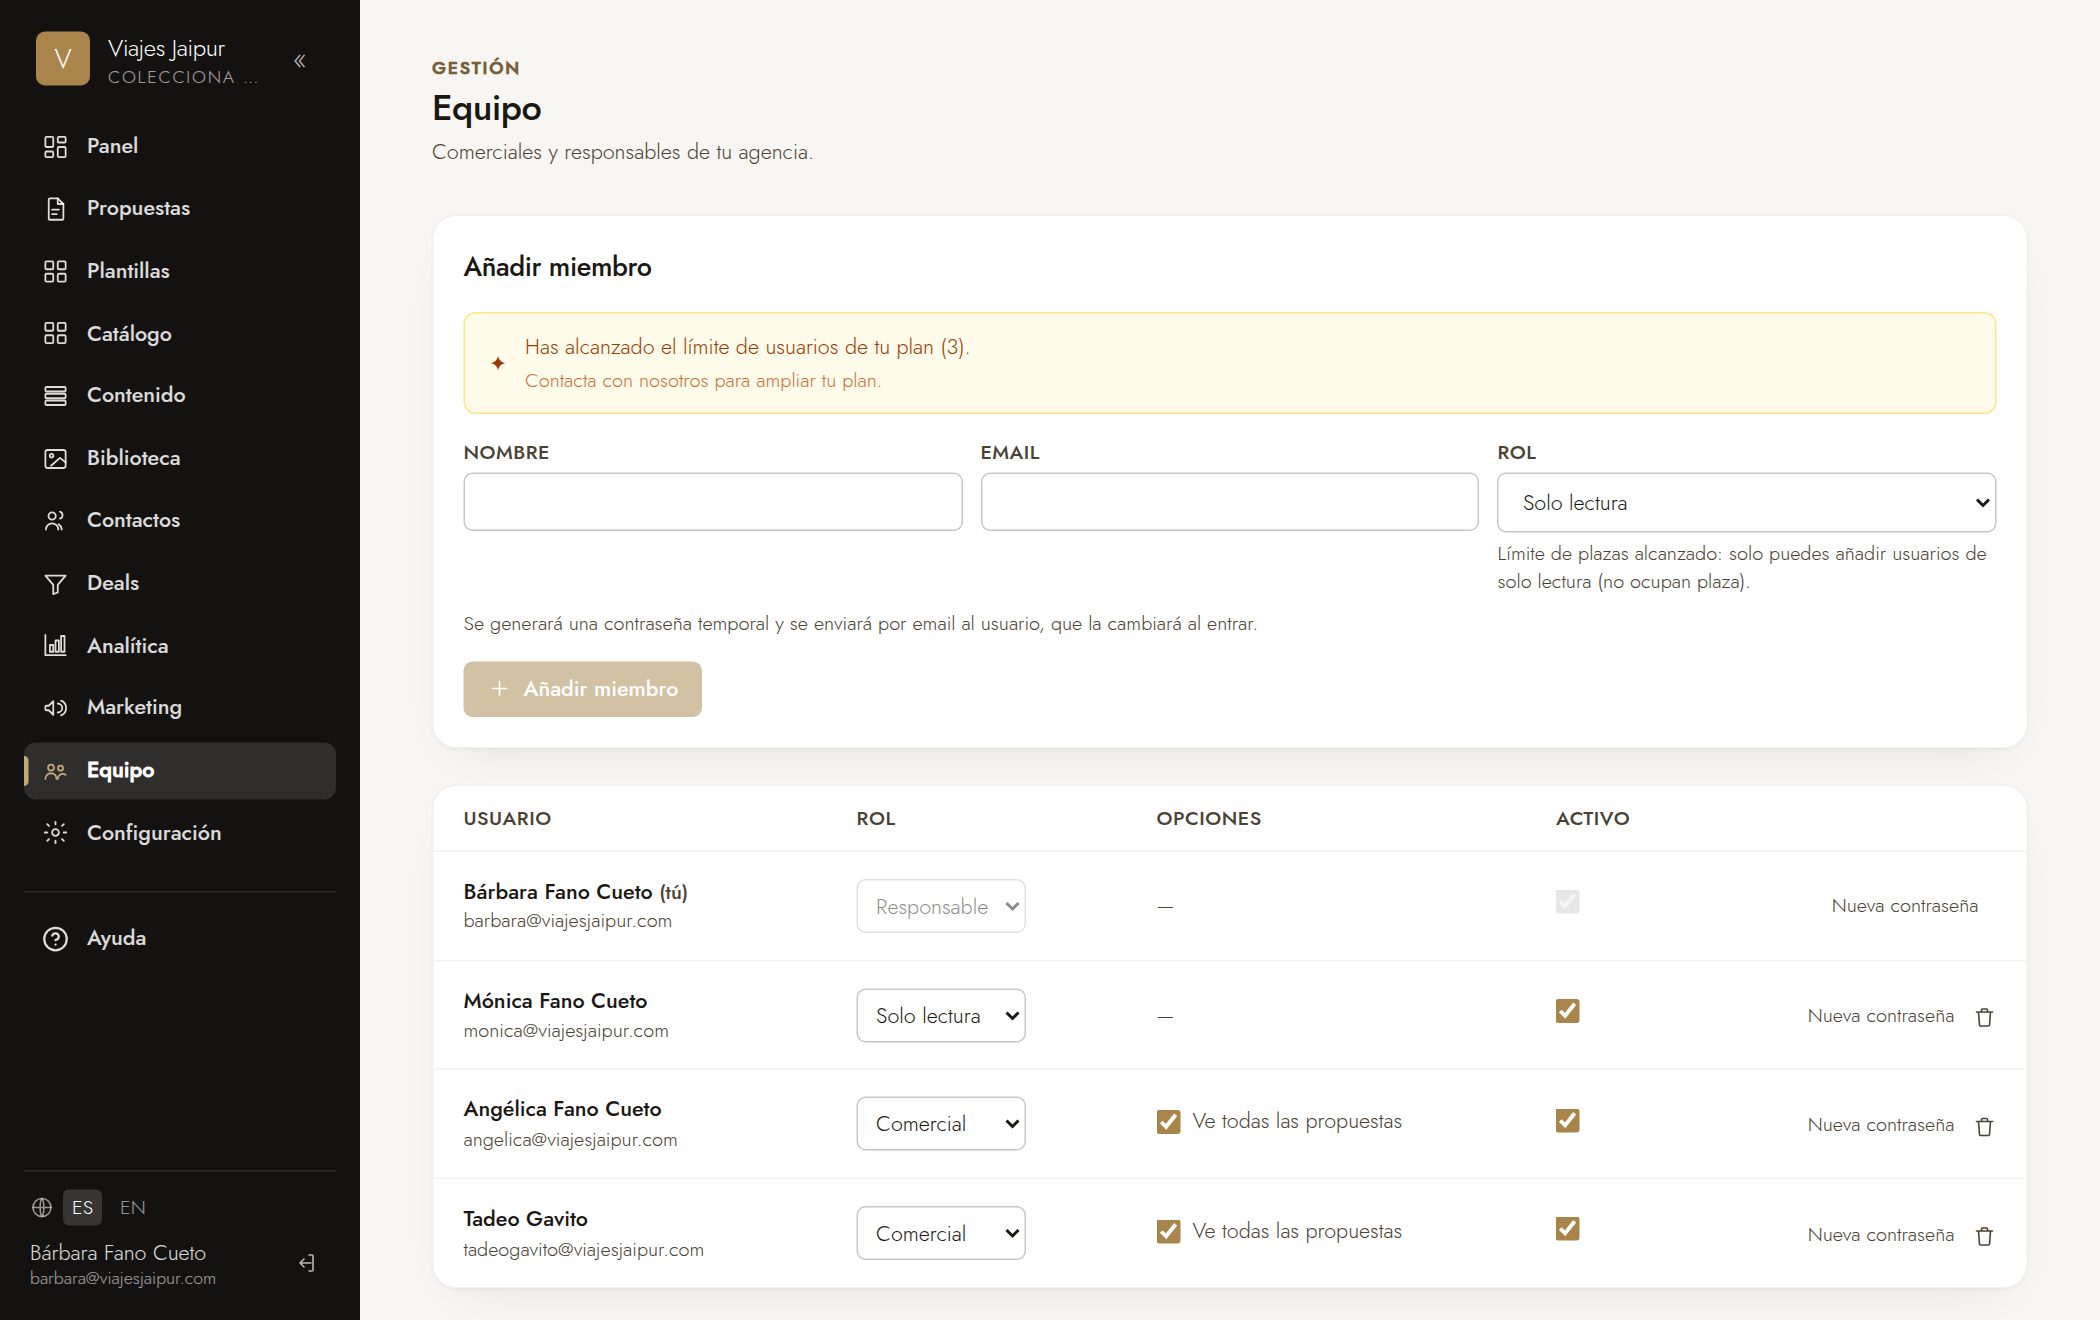Click the Contactos people icon
The height and width of the screenshot is (1320, 2100).
pyautogui.click(x=55, y=521)
